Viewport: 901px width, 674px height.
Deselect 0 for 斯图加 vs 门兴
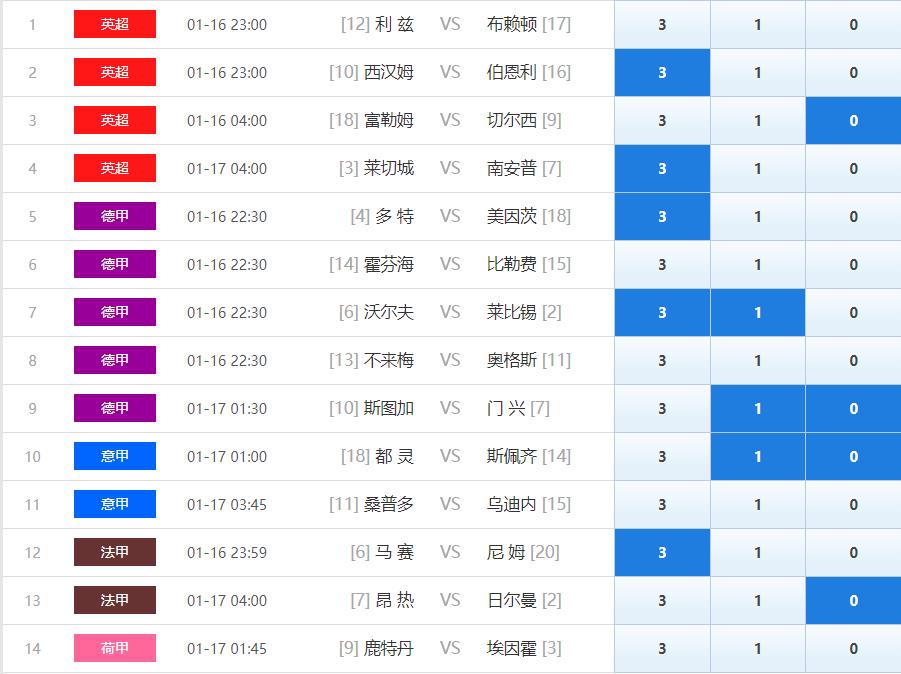click(853, 408)
